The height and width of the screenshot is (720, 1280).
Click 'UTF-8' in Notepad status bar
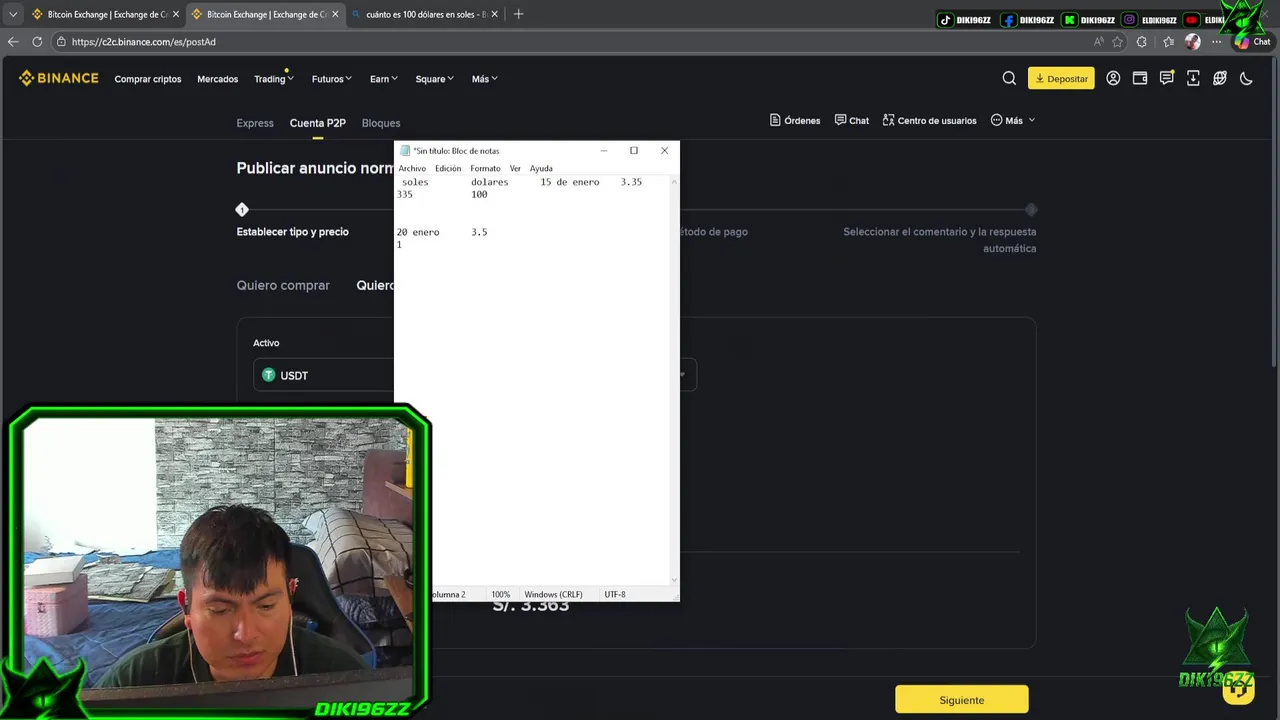click(x=615, y=594)
